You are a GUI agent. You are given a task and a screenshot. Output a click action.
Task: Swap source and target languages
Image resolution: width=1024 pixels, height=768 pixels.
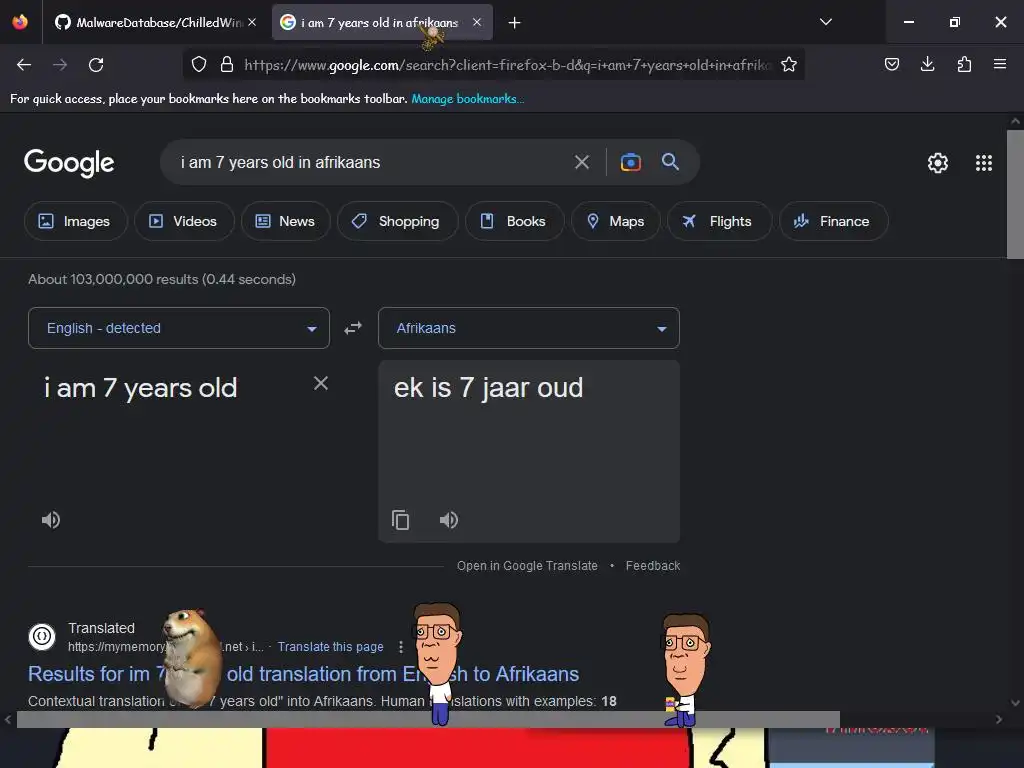click(x=353, y=328)
